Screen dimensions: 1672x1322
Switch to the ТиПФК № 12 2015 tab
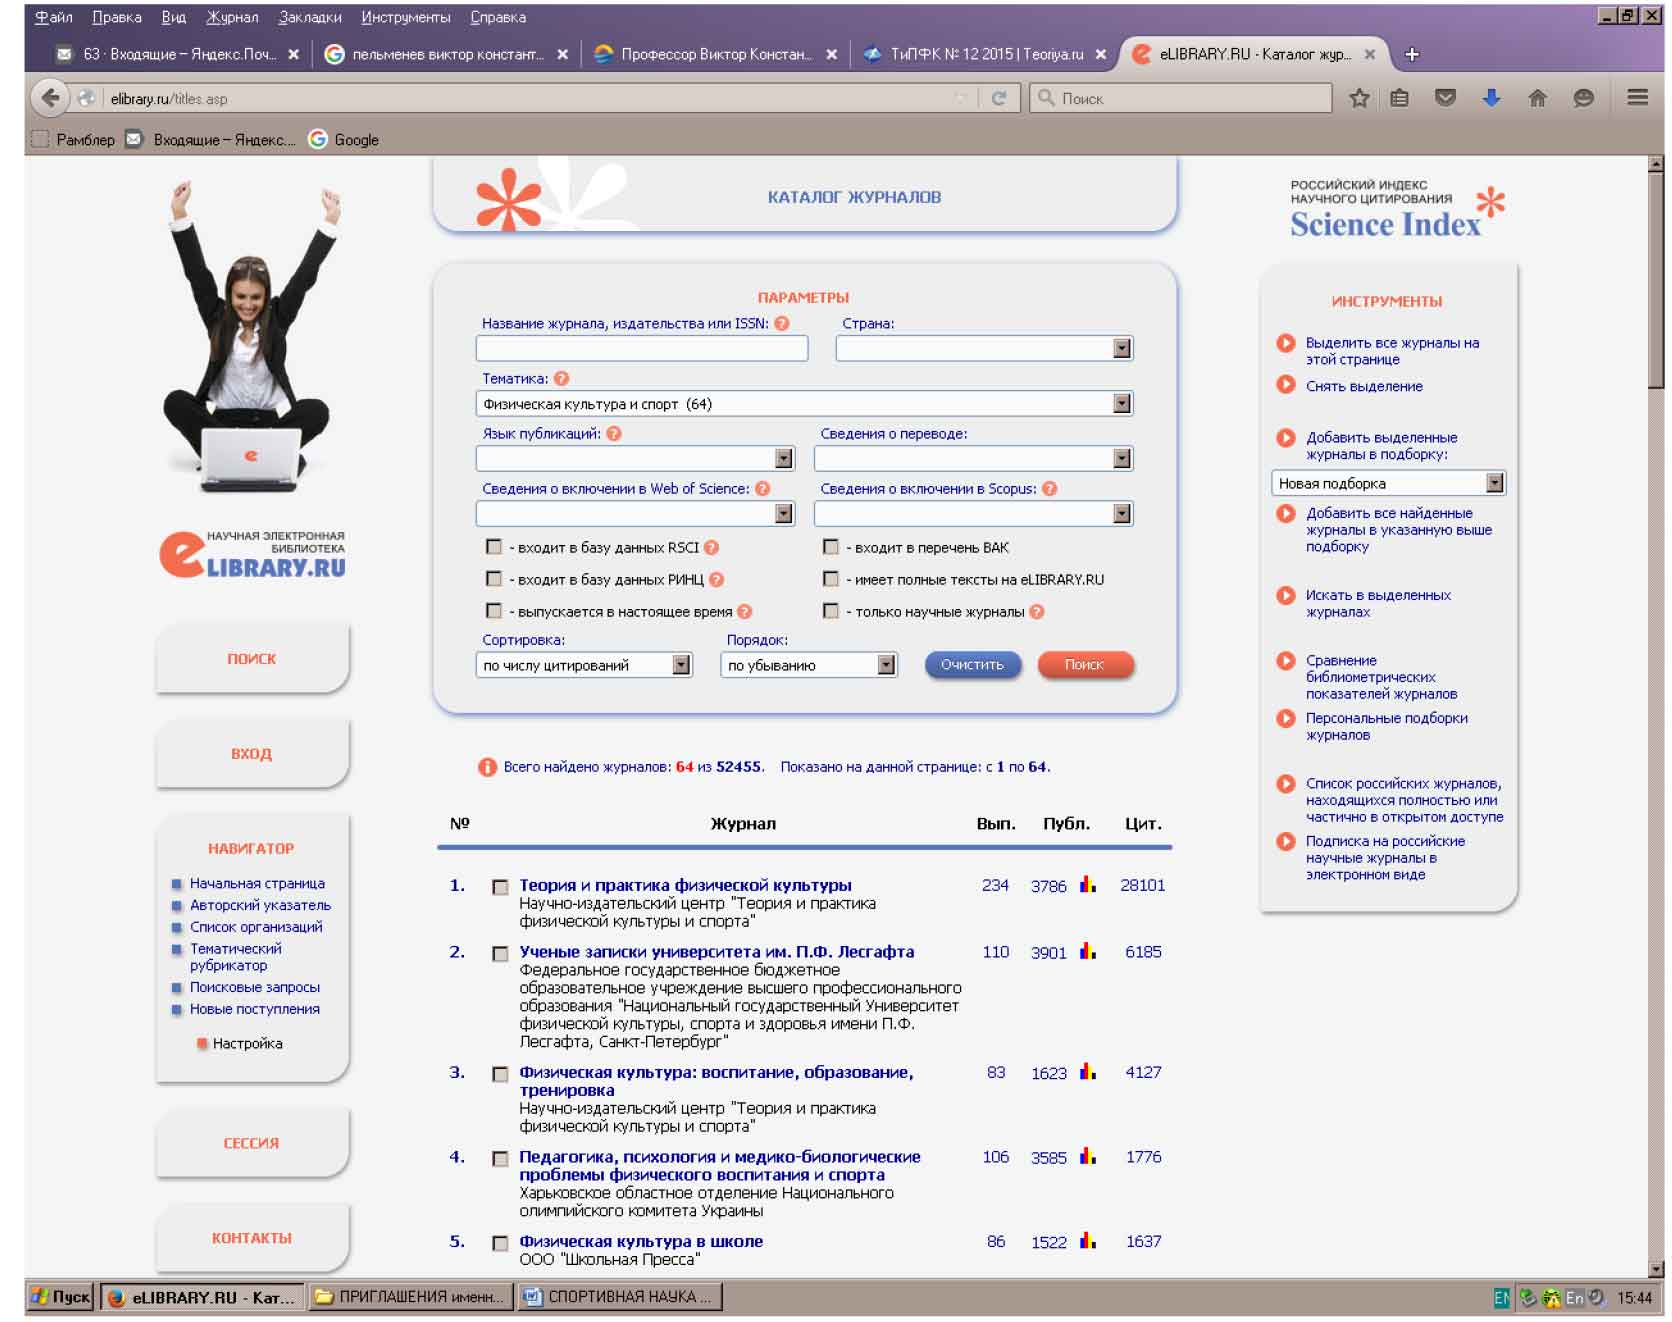click(984, 54)
